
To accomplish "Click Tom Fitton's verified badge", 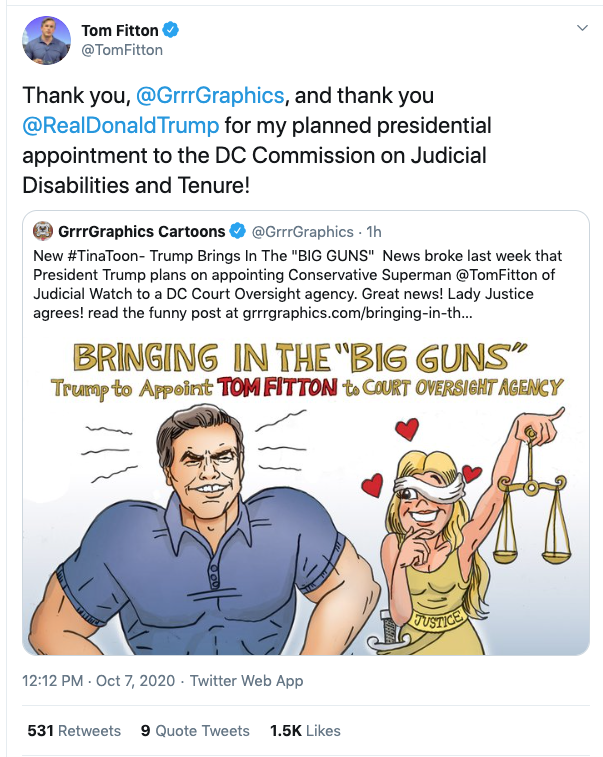I will (x=170, y=30).
